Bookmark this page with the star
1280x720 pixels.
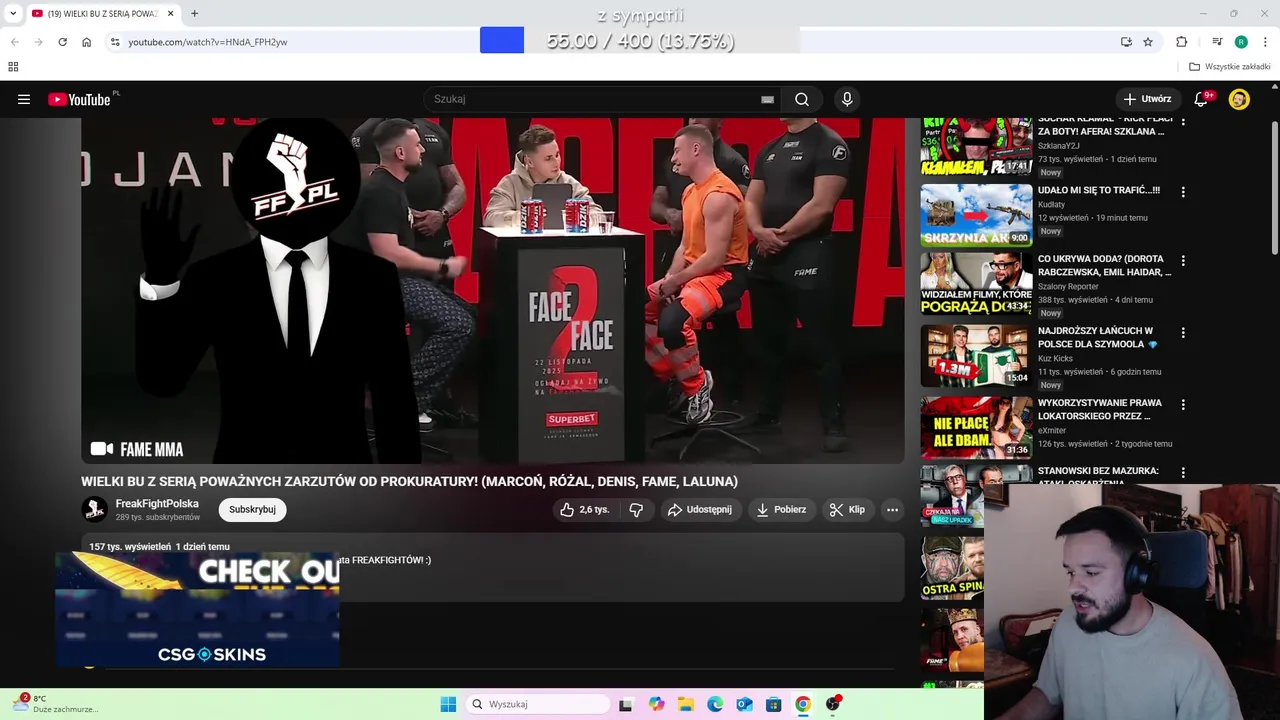point(1148,42)
